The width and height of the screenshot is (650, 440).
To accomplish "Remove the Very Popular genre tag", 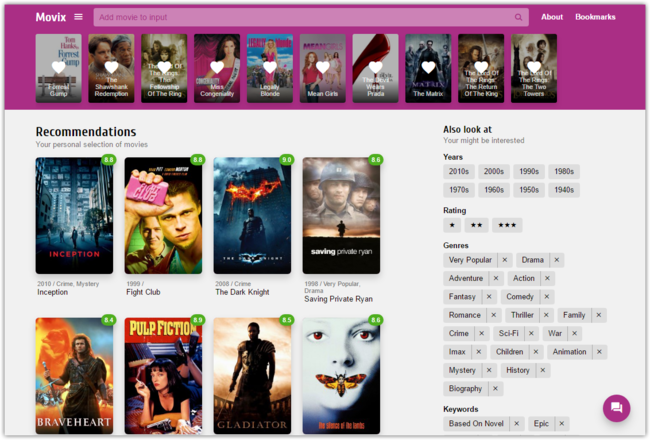I will [505, 260].
